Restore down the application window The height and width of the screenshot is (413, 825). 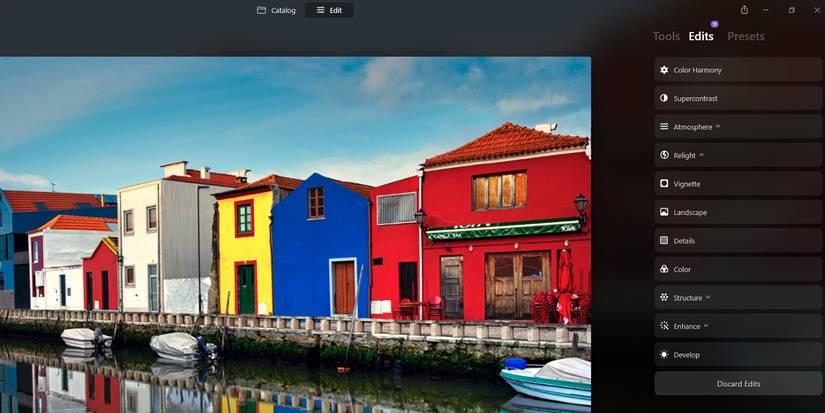(x=791, y=10)
